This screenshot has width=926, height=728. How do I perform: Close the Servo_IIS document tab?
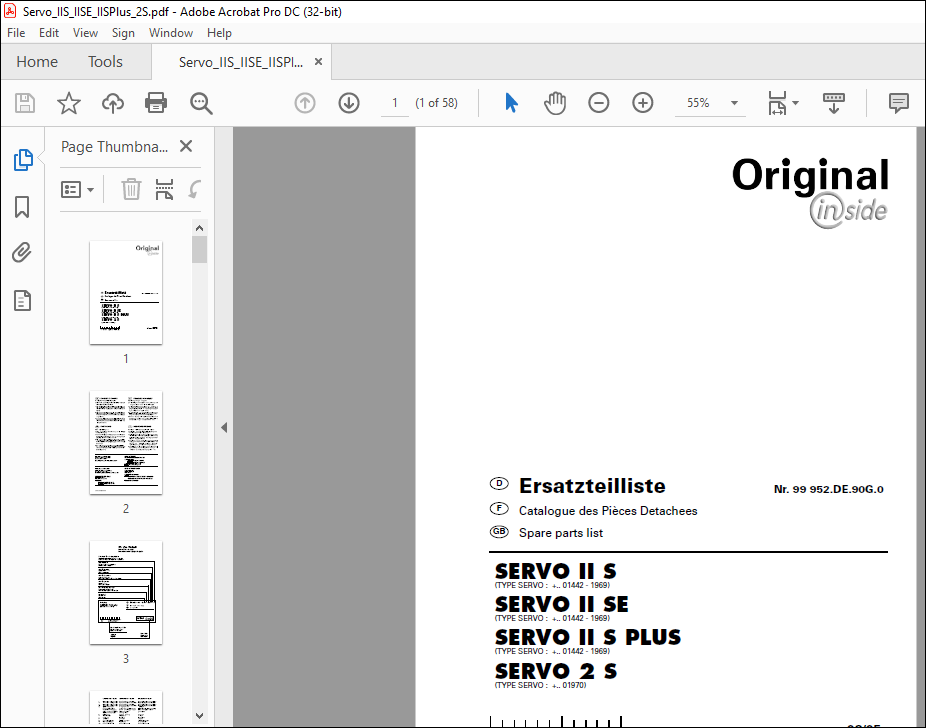pos(318,61)
